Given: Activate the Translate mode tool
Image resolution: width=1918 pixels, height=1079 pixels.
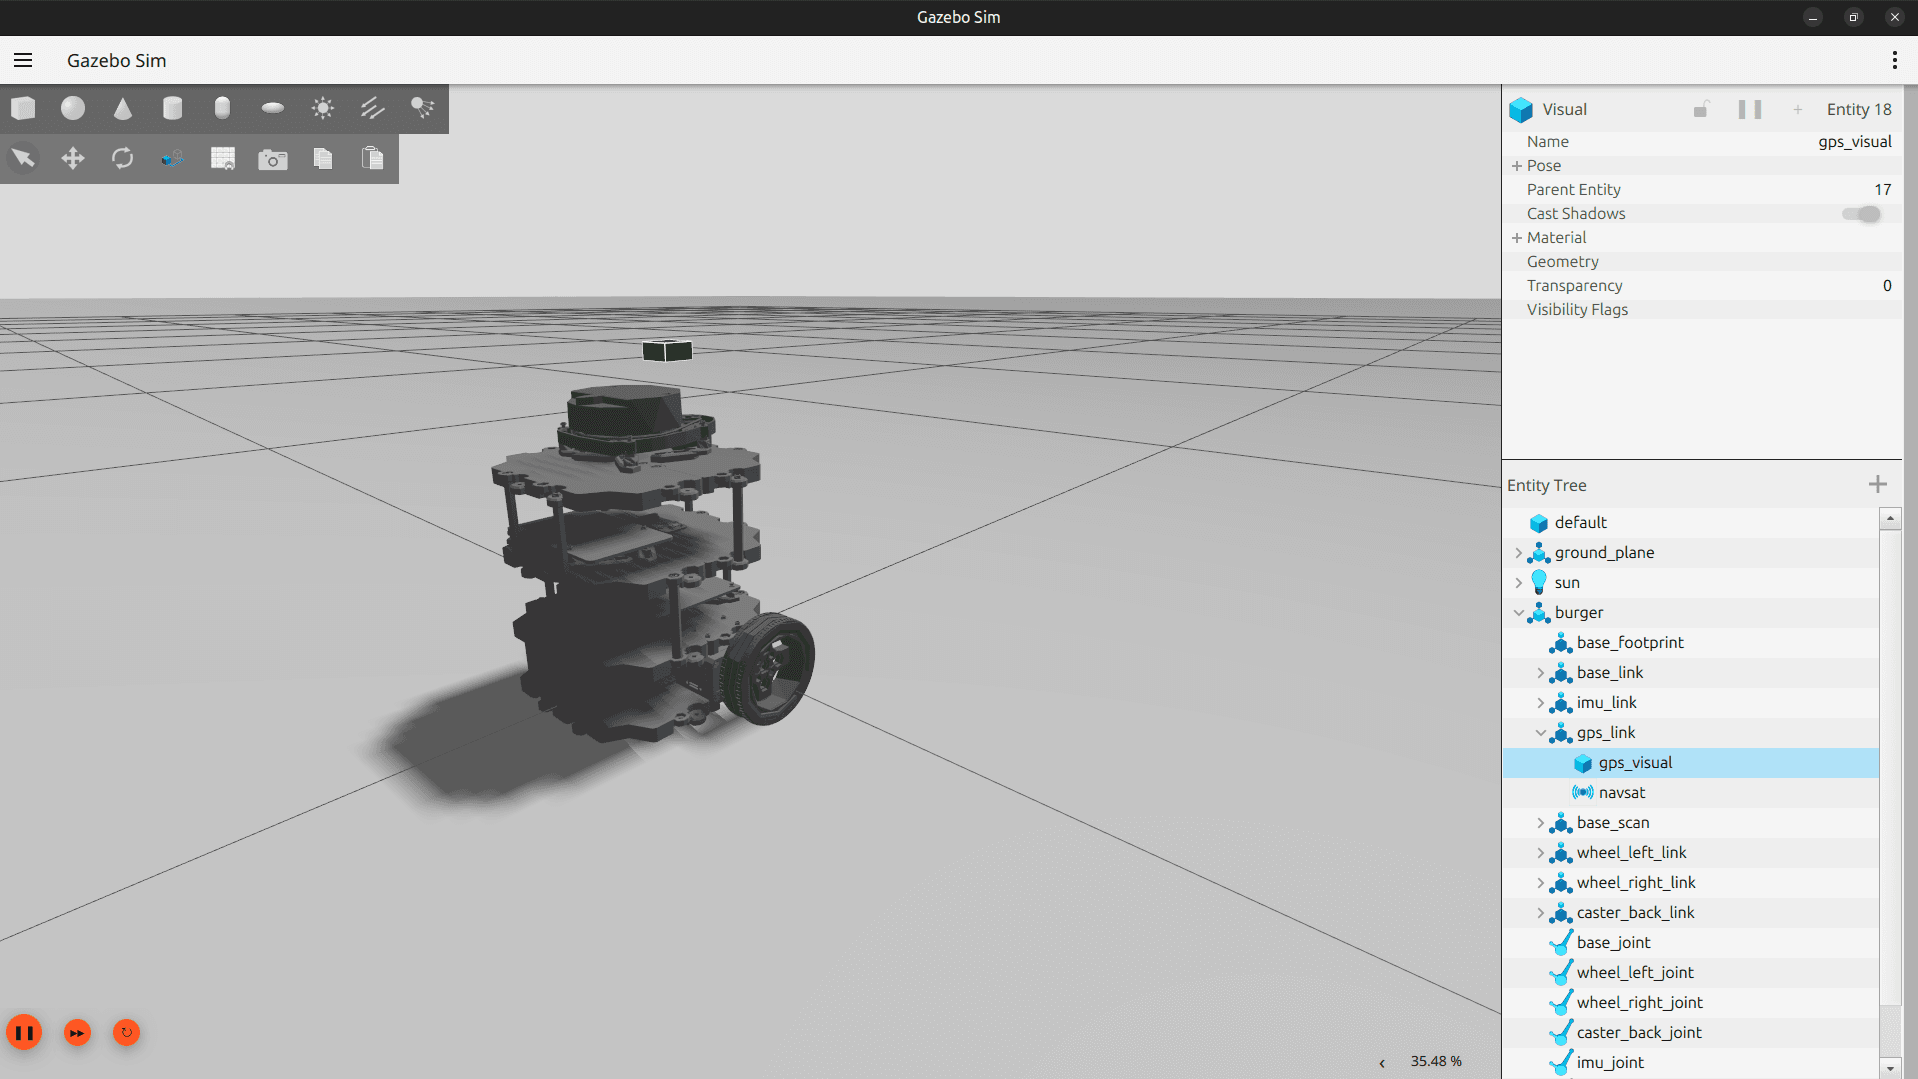Looking at the screenshot, I should coord(73,158).
